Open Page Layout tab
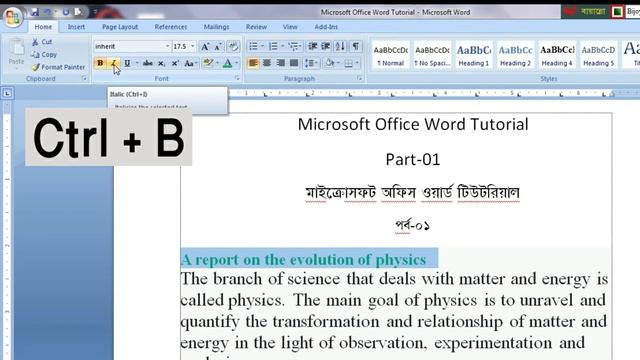Viewport: 640px width, 360px height. click(120, 27)
